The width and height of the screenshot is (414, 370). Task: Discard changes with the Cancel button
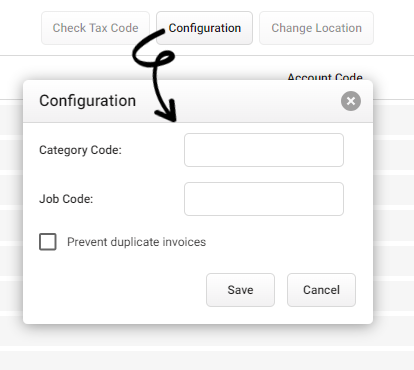coord(321,290)
